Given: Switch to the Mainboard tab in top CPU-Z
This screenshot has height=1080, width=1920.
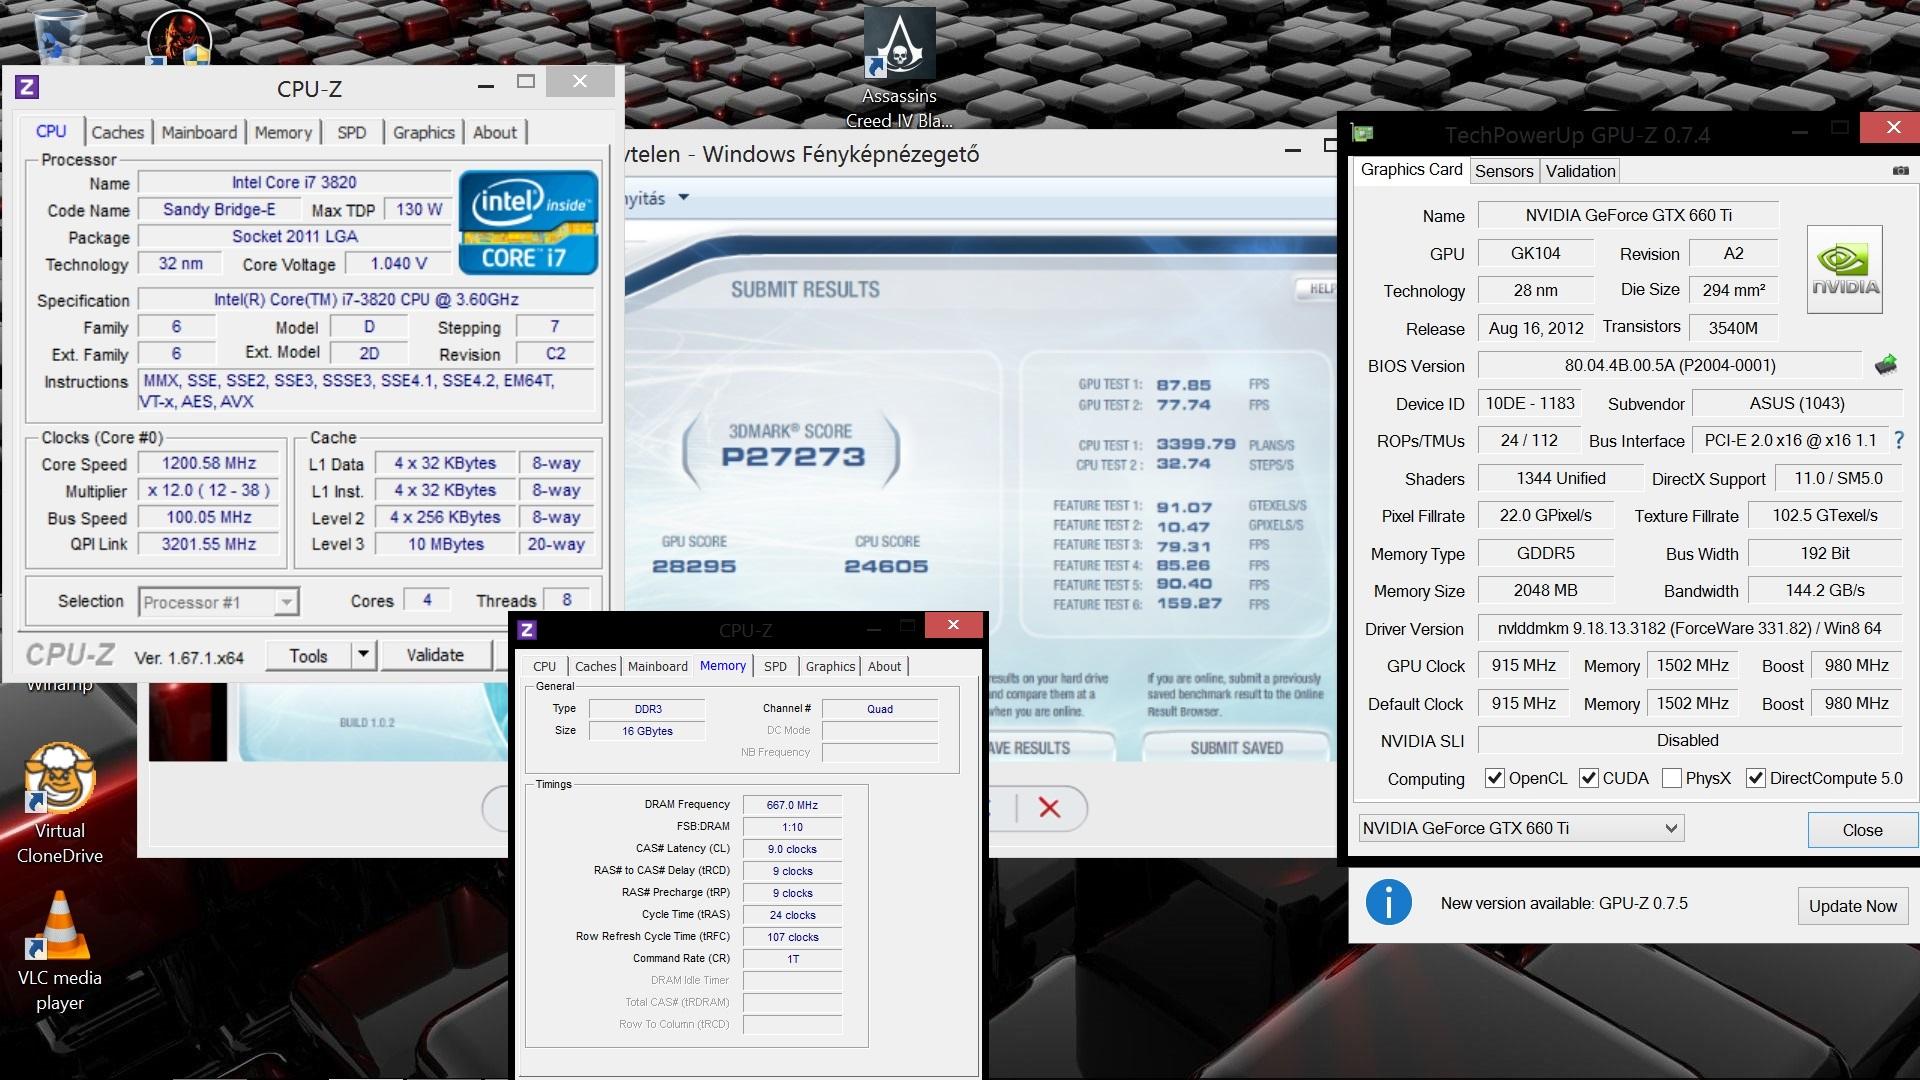Looking at the screenshot, I should click(x=199, y=132).
